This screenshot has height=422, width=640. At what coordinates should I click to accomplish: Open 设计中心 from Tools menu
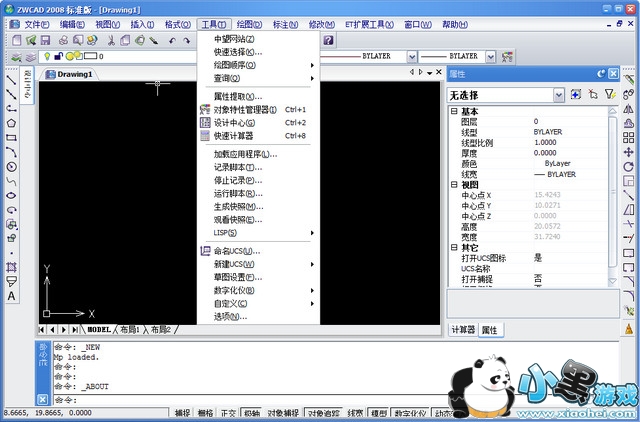click(x=258, y=122)
